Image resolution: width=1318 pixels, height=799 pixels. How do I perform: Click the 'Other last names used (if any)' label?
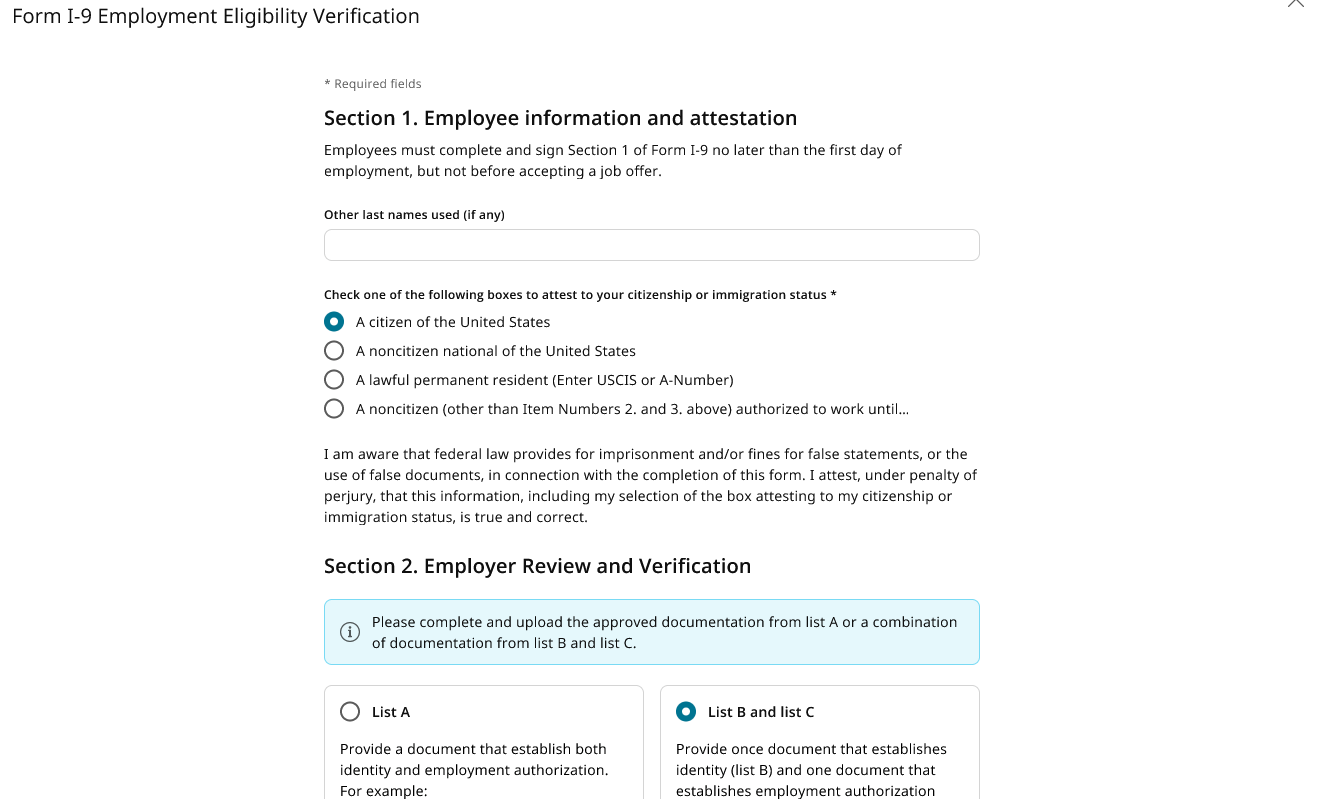414,215
